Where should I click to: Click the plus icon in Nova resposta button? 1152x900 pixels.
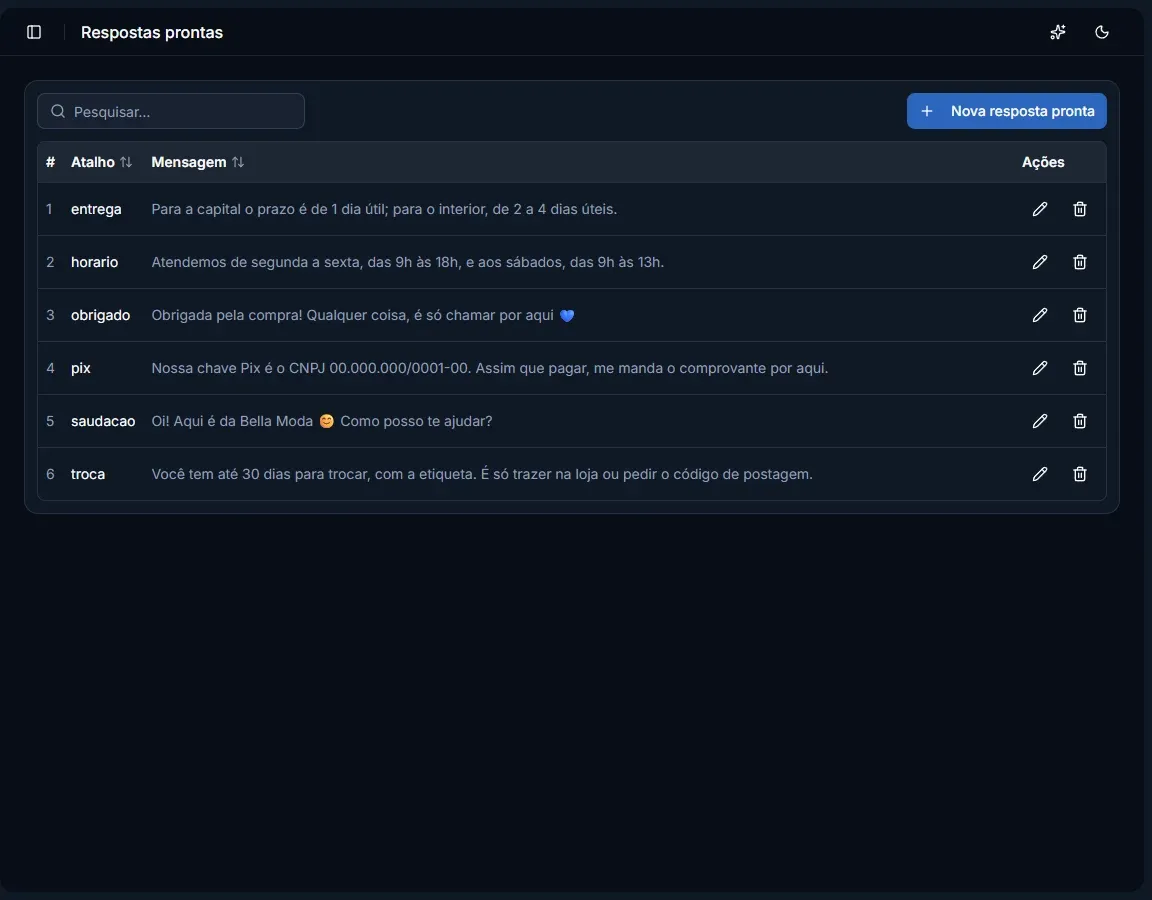pyautogui.click(x=927, y=111)
